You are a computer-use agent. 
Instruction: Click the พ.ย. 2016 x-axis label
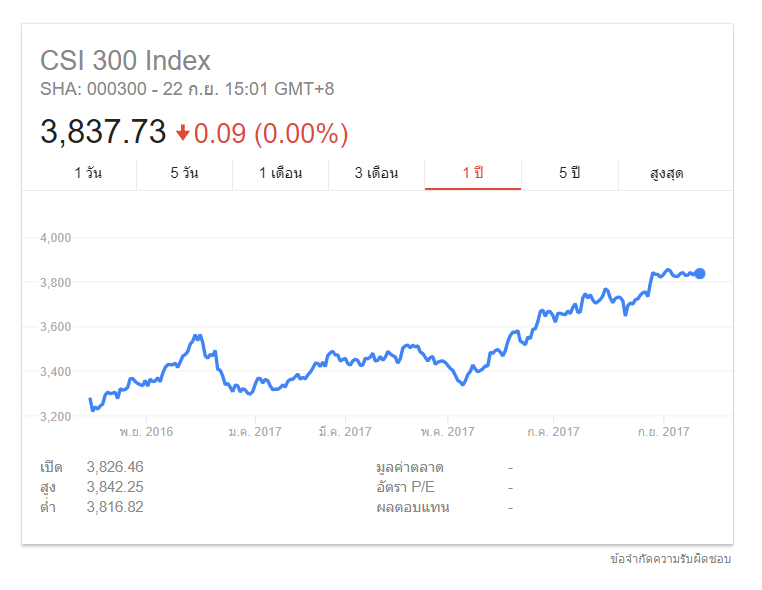pos(146,432)
